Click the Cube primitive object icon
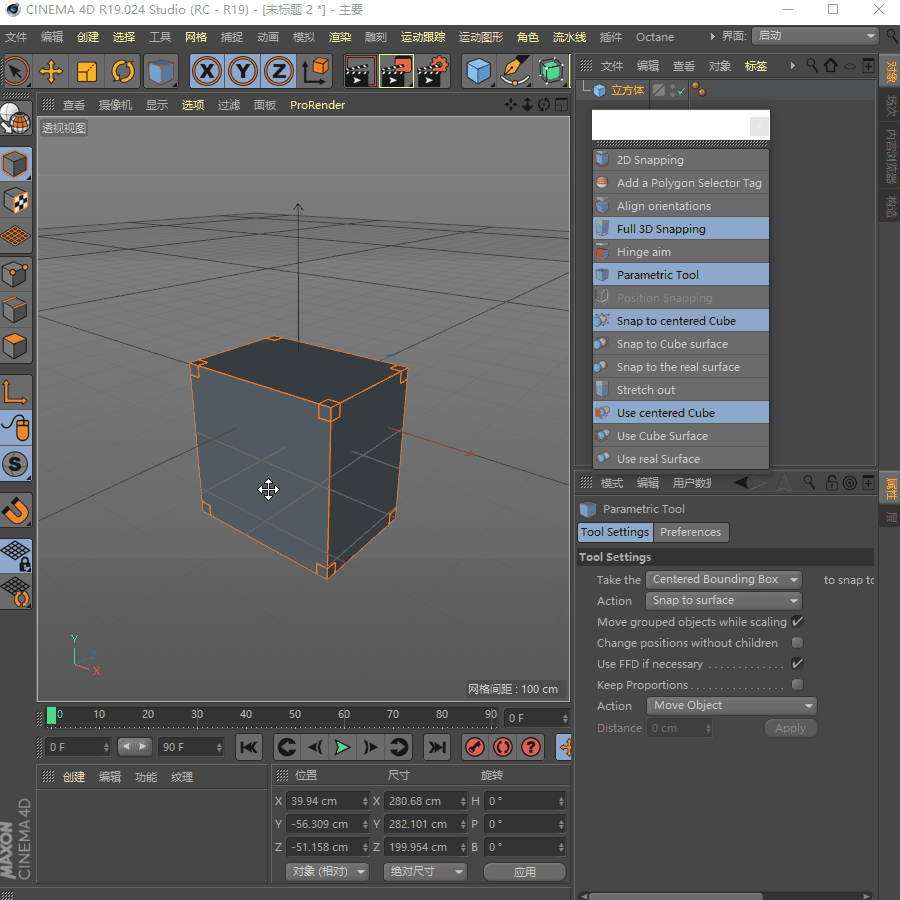This screenshot has width=900, height=900. 480,71
